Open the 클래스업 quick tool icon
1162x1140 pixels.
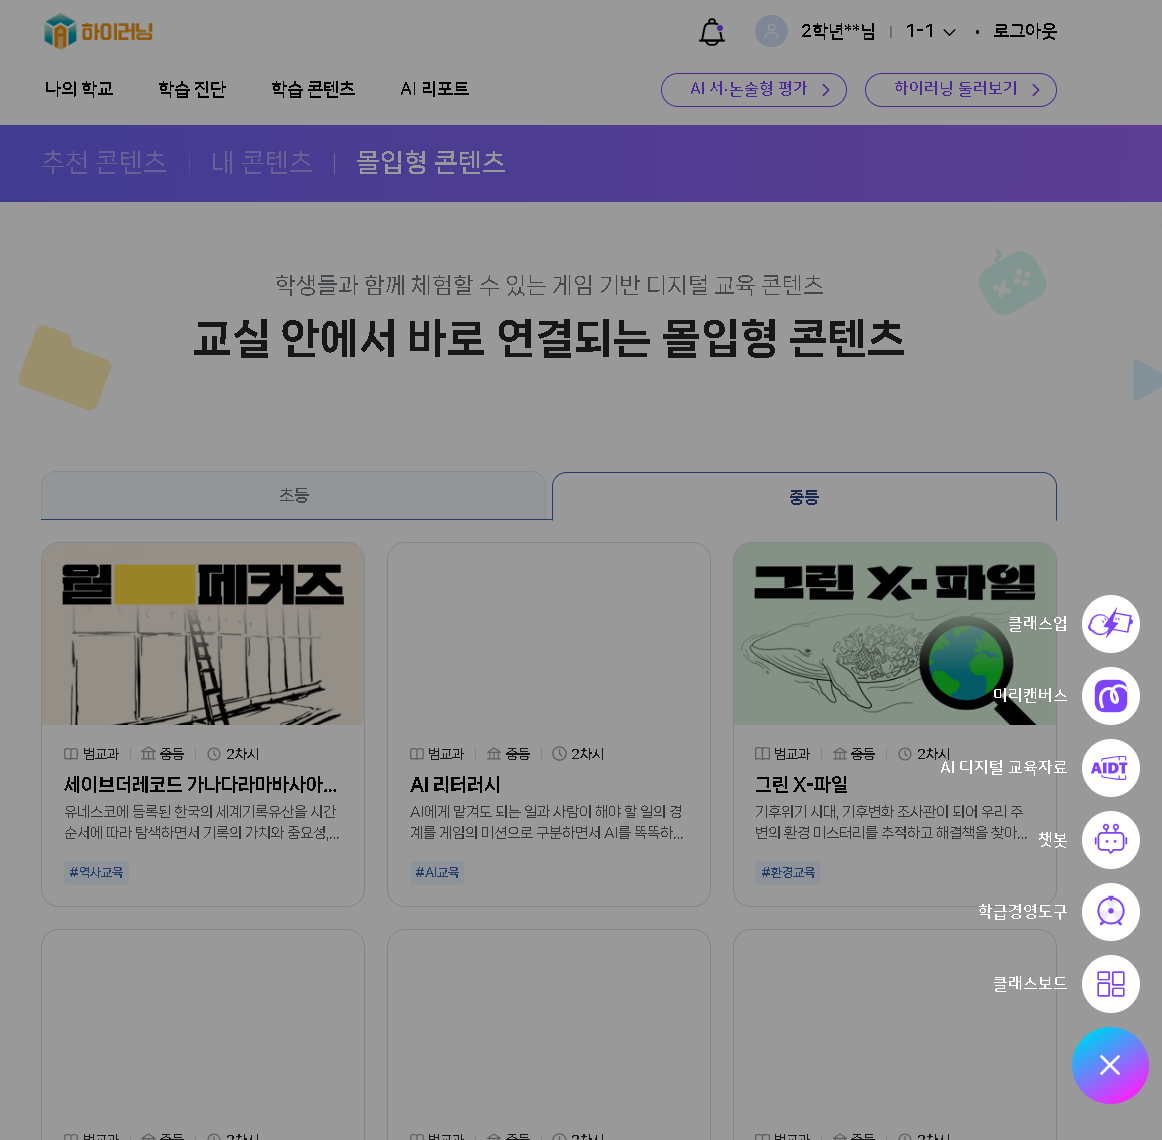pyautogui.click(x=1110, y=624)
